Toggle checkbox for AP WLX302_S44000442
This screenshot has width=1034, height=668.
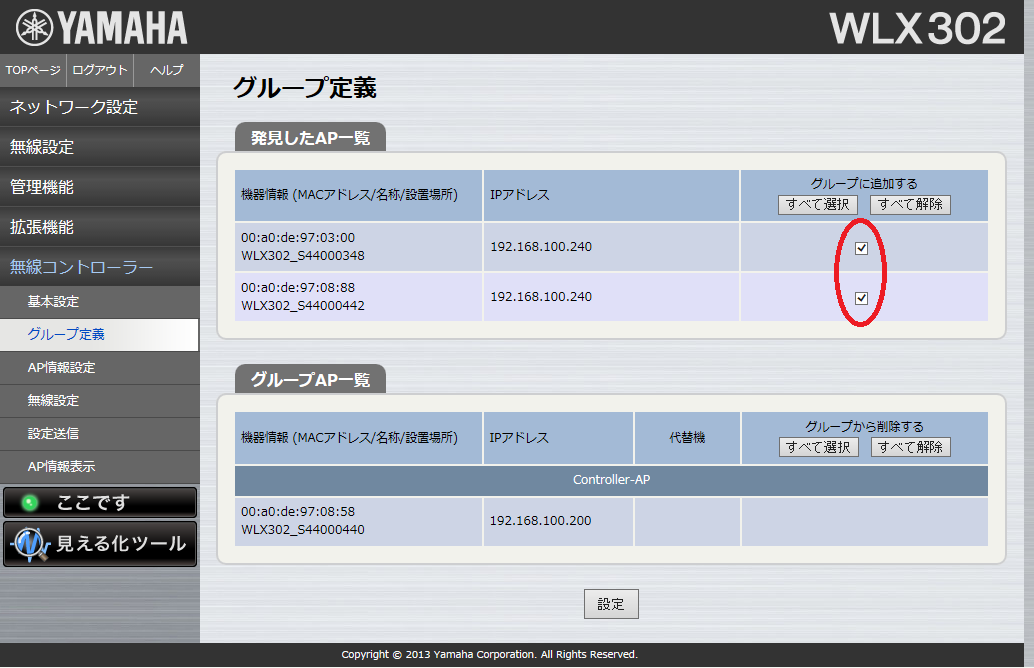click(861, 298)
